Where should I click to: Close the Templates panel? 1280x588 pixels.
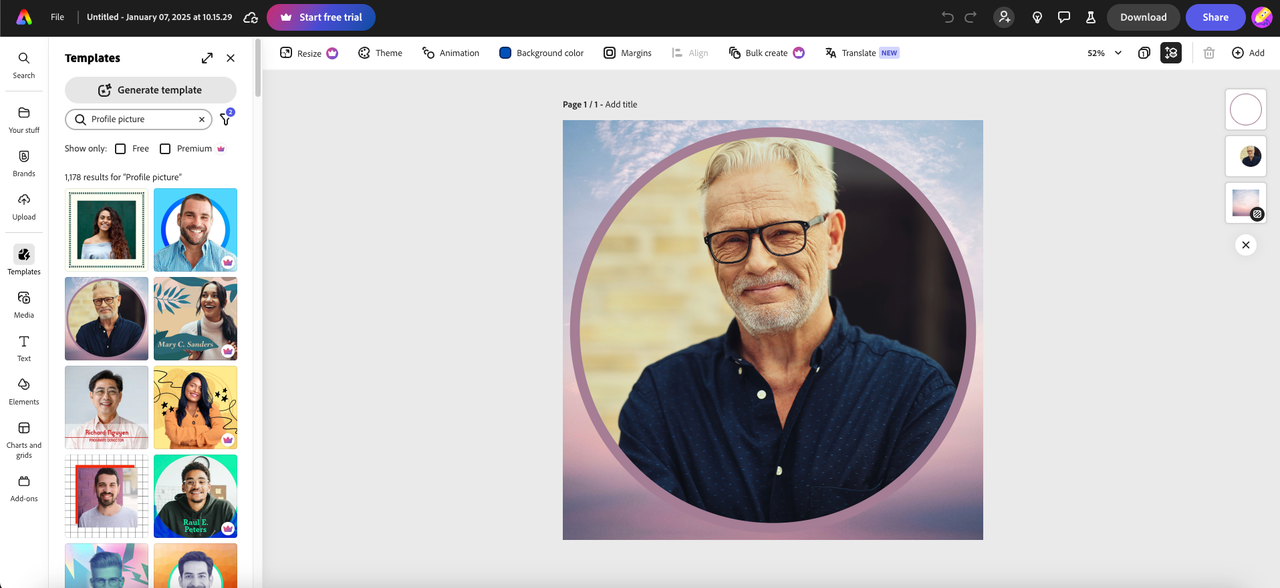coord(231,58)
